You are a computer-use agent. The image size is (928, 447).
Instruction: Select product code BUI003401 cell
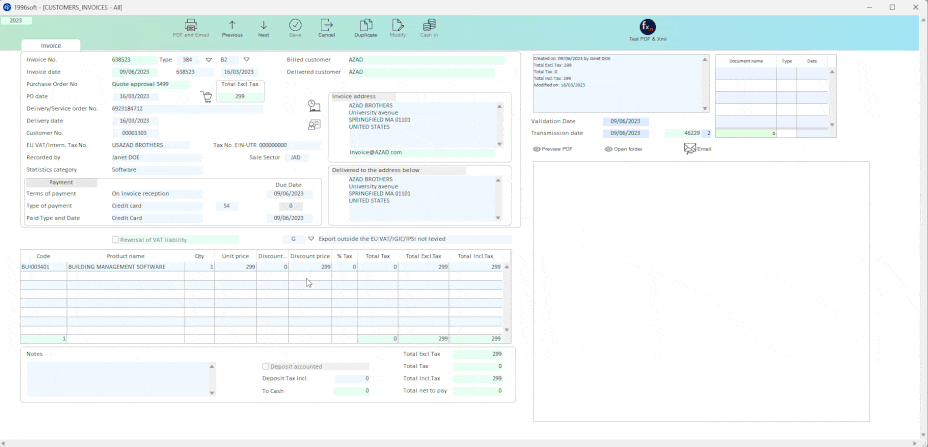43,267
